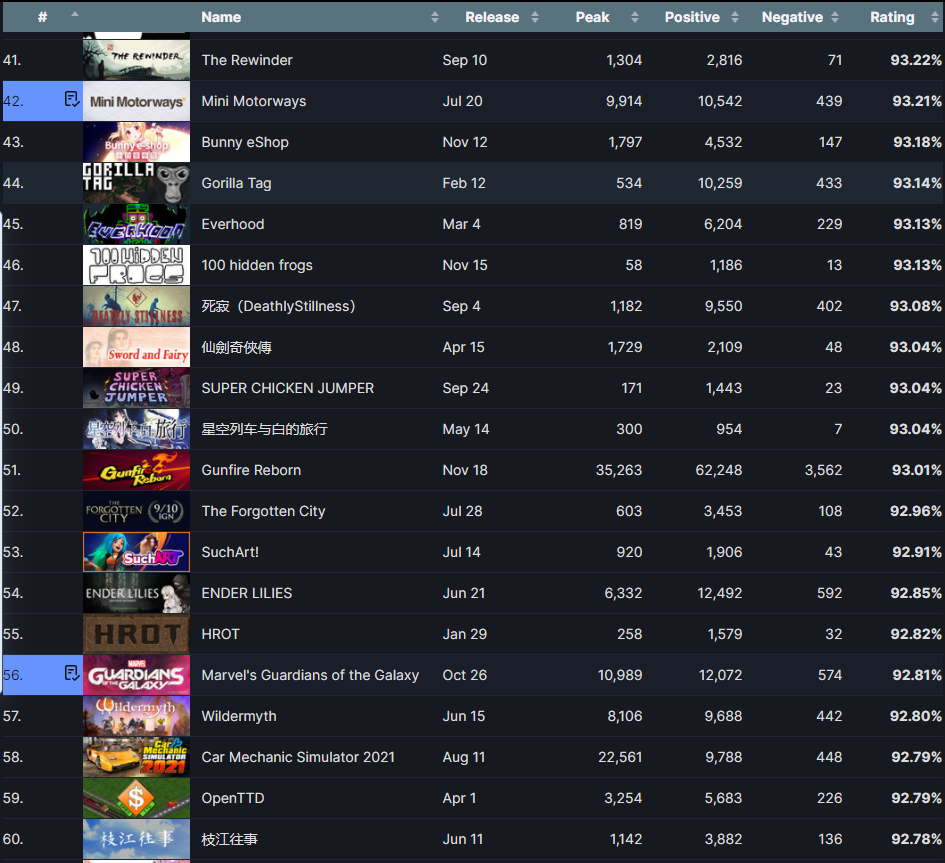Select Gorilla Tag release date Feb 12
This screenshot has height=863, width=945.
pyautogui.click(x=464, y=183)
